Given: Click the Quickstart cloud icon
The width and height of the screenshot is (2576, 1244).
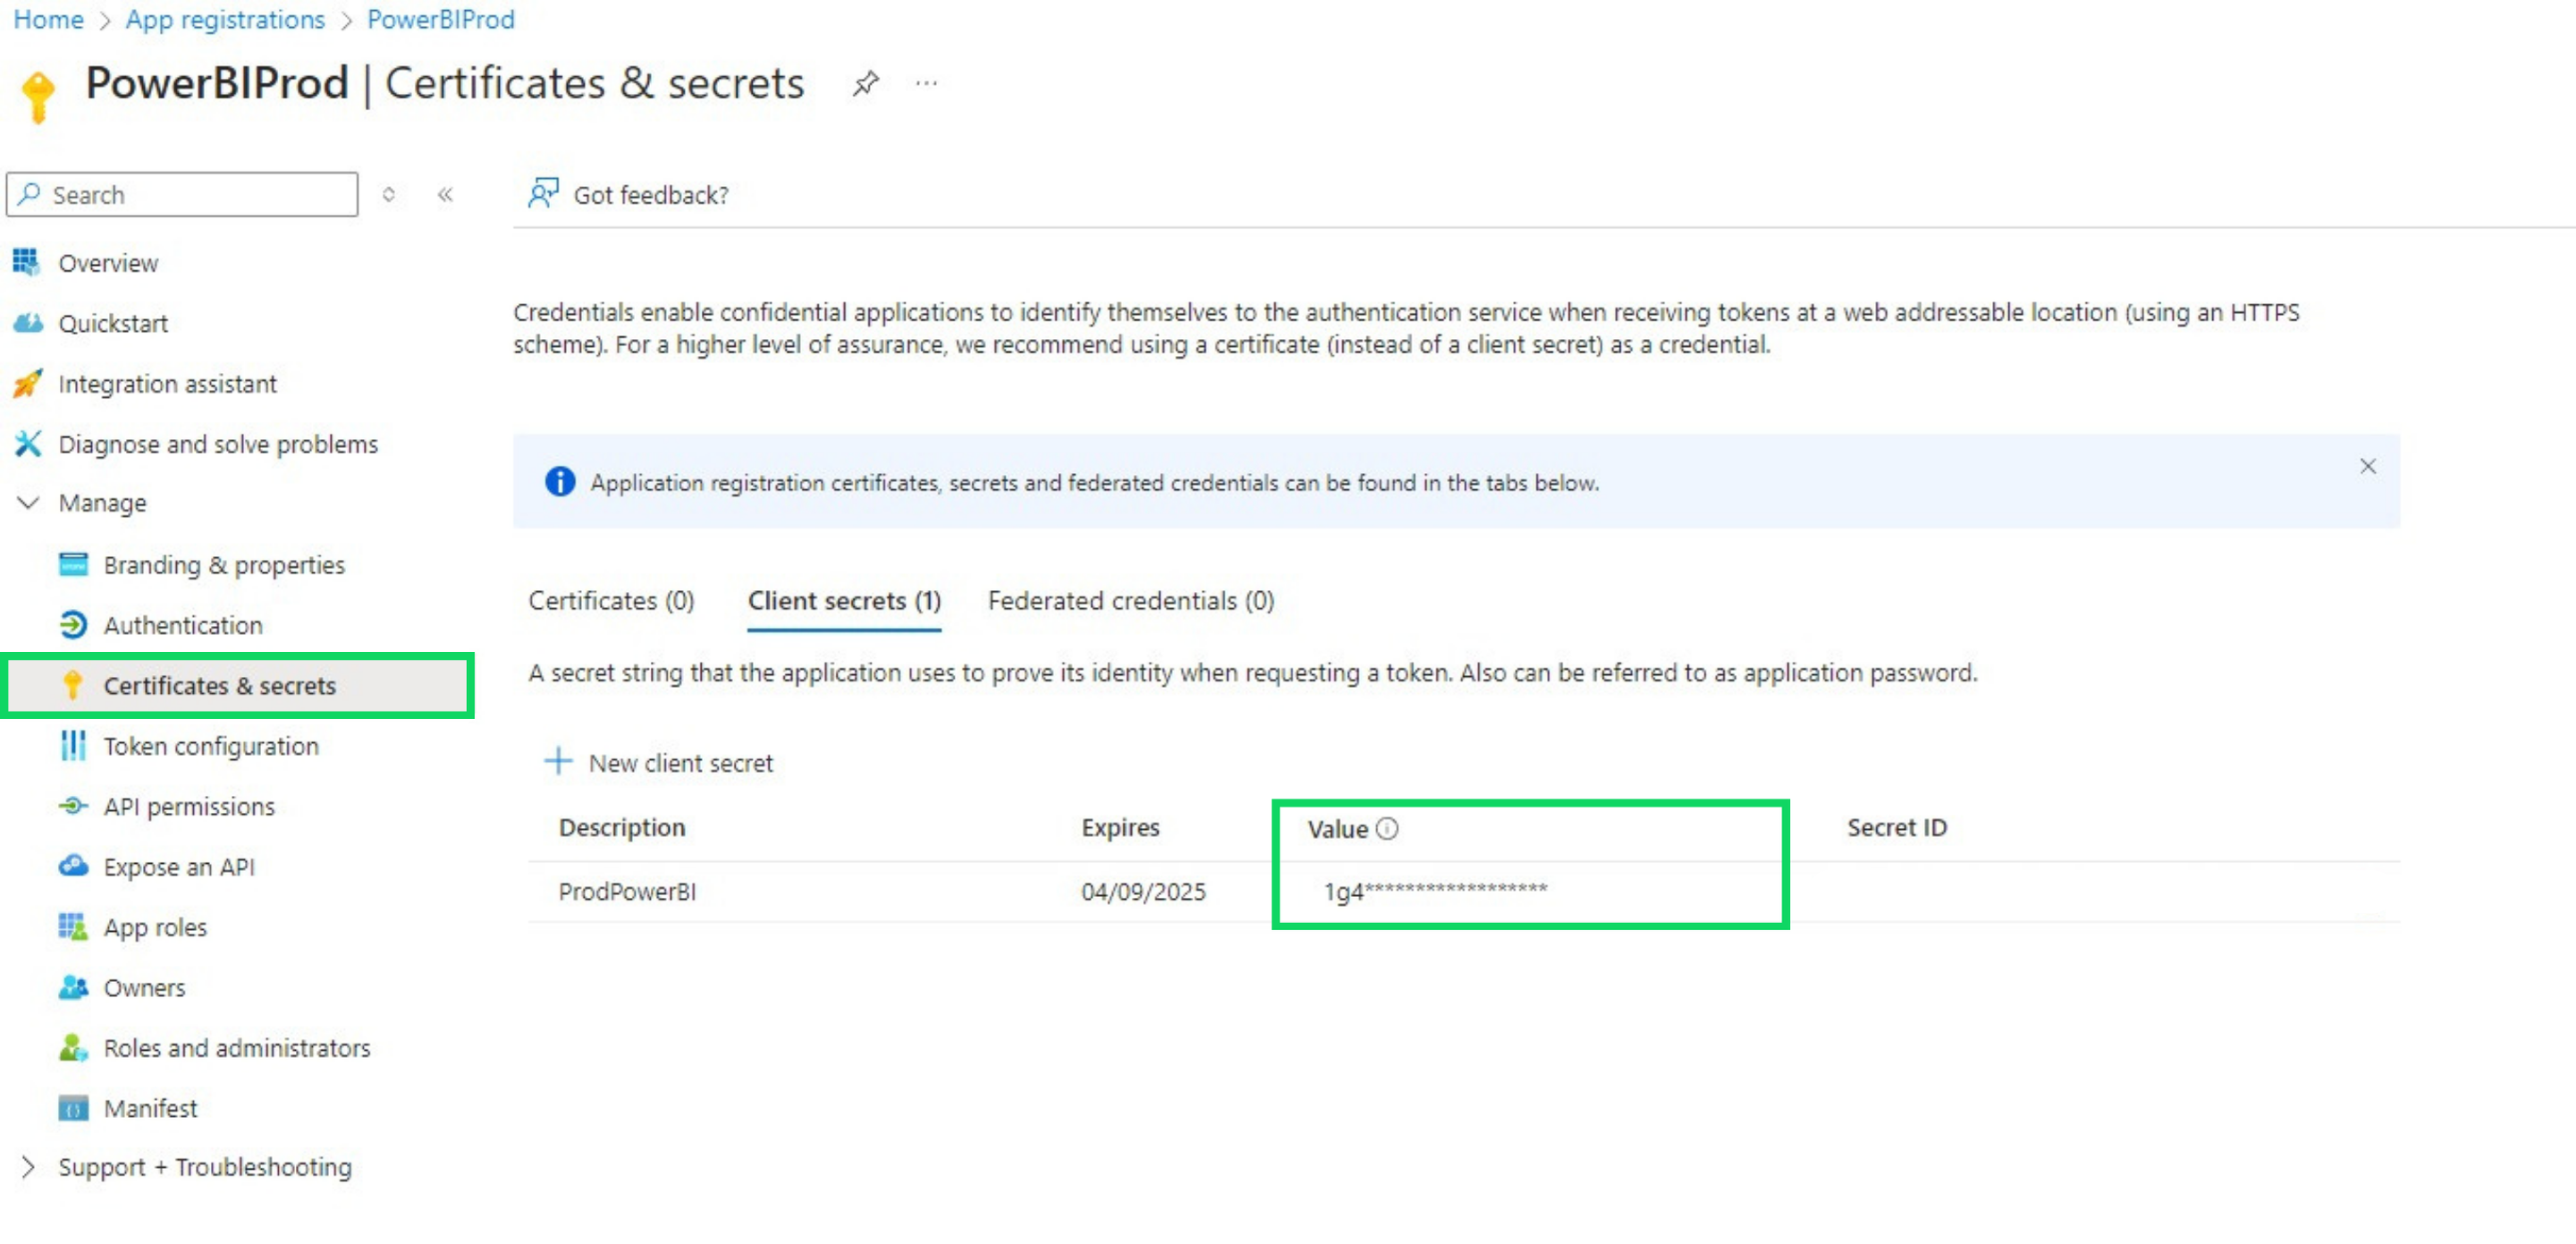Looking at the screenshot, I should point(28,323).
